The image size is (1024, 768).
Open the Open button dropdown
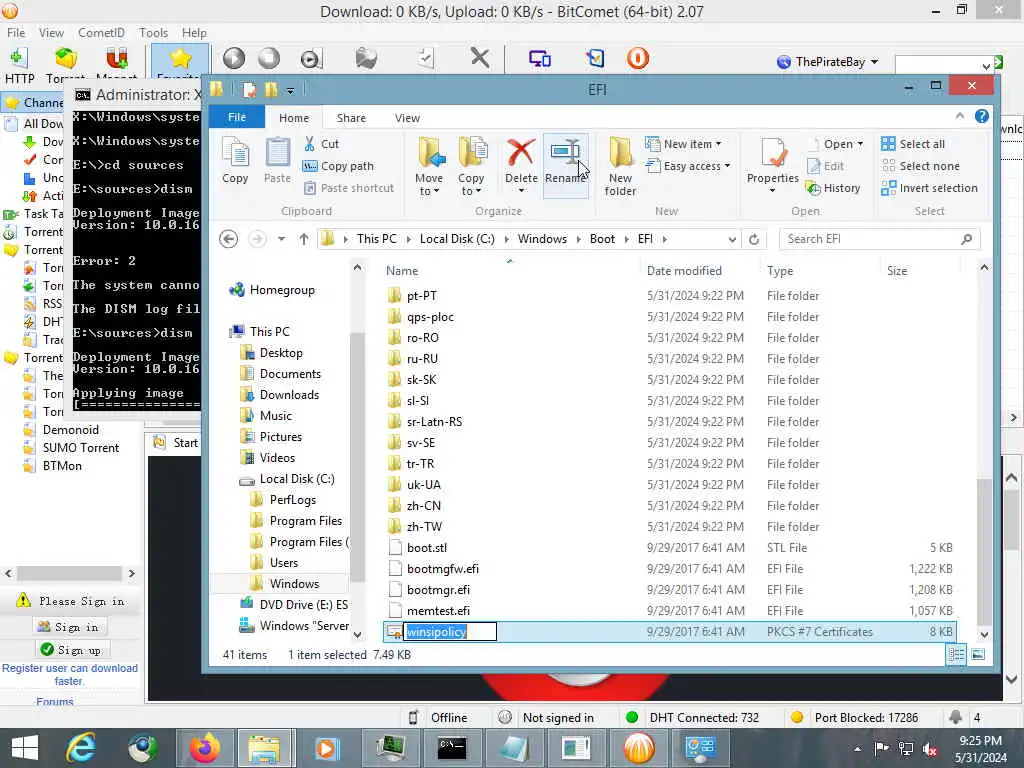[x=860, y=144]
